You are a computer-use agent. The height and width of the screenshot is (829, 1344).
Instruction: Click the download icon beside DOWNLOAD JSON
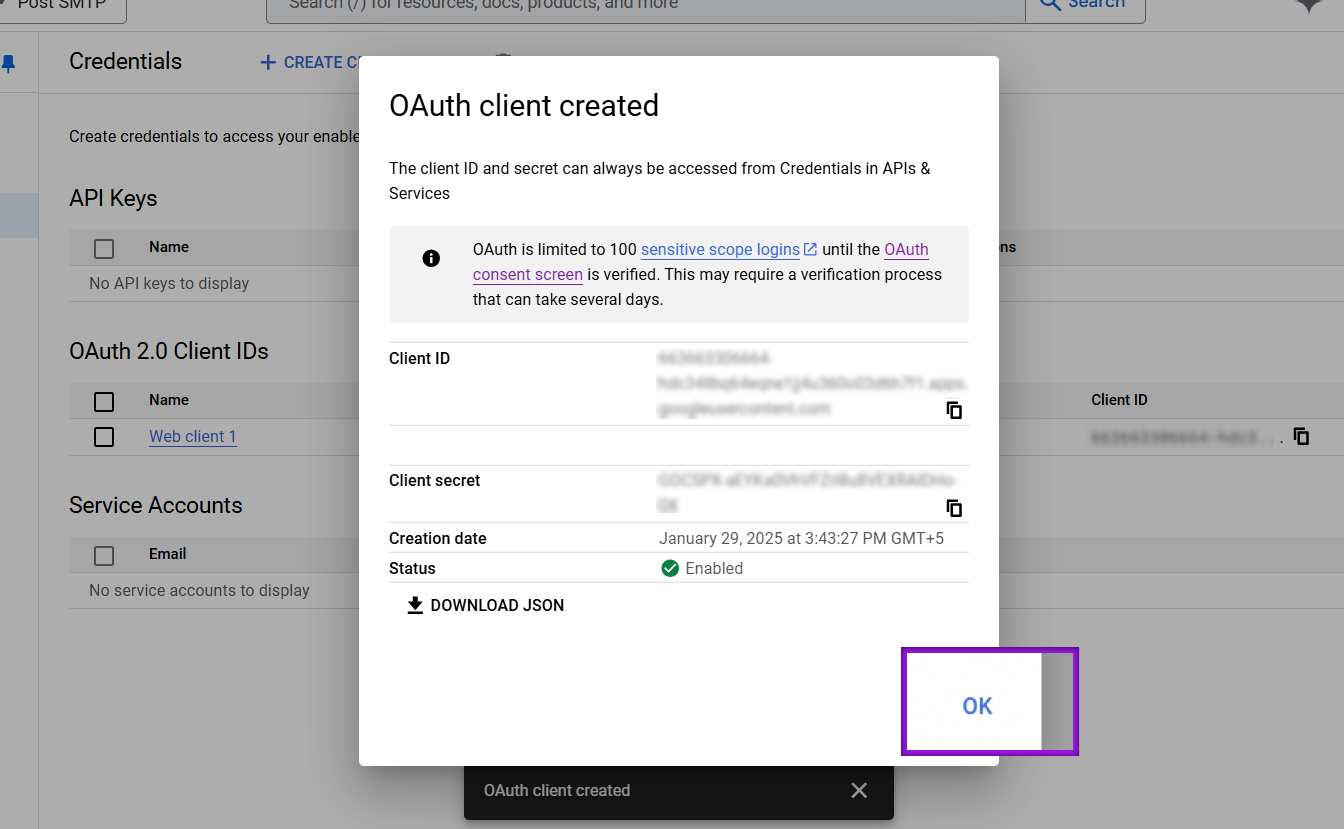415,605
